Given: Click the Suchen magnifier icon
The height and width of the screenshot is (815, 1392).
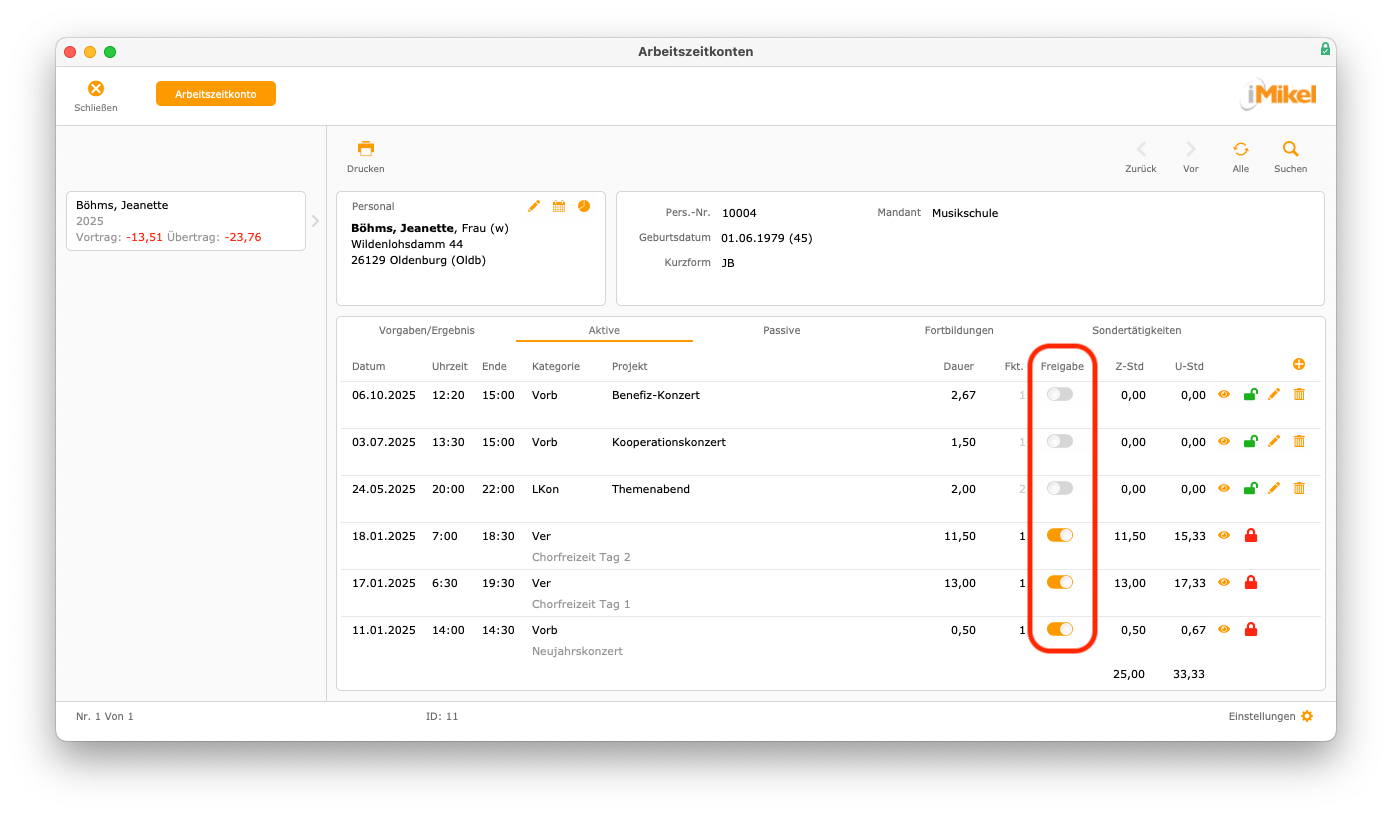Looking at the screenshot, I should (1290, 149).
